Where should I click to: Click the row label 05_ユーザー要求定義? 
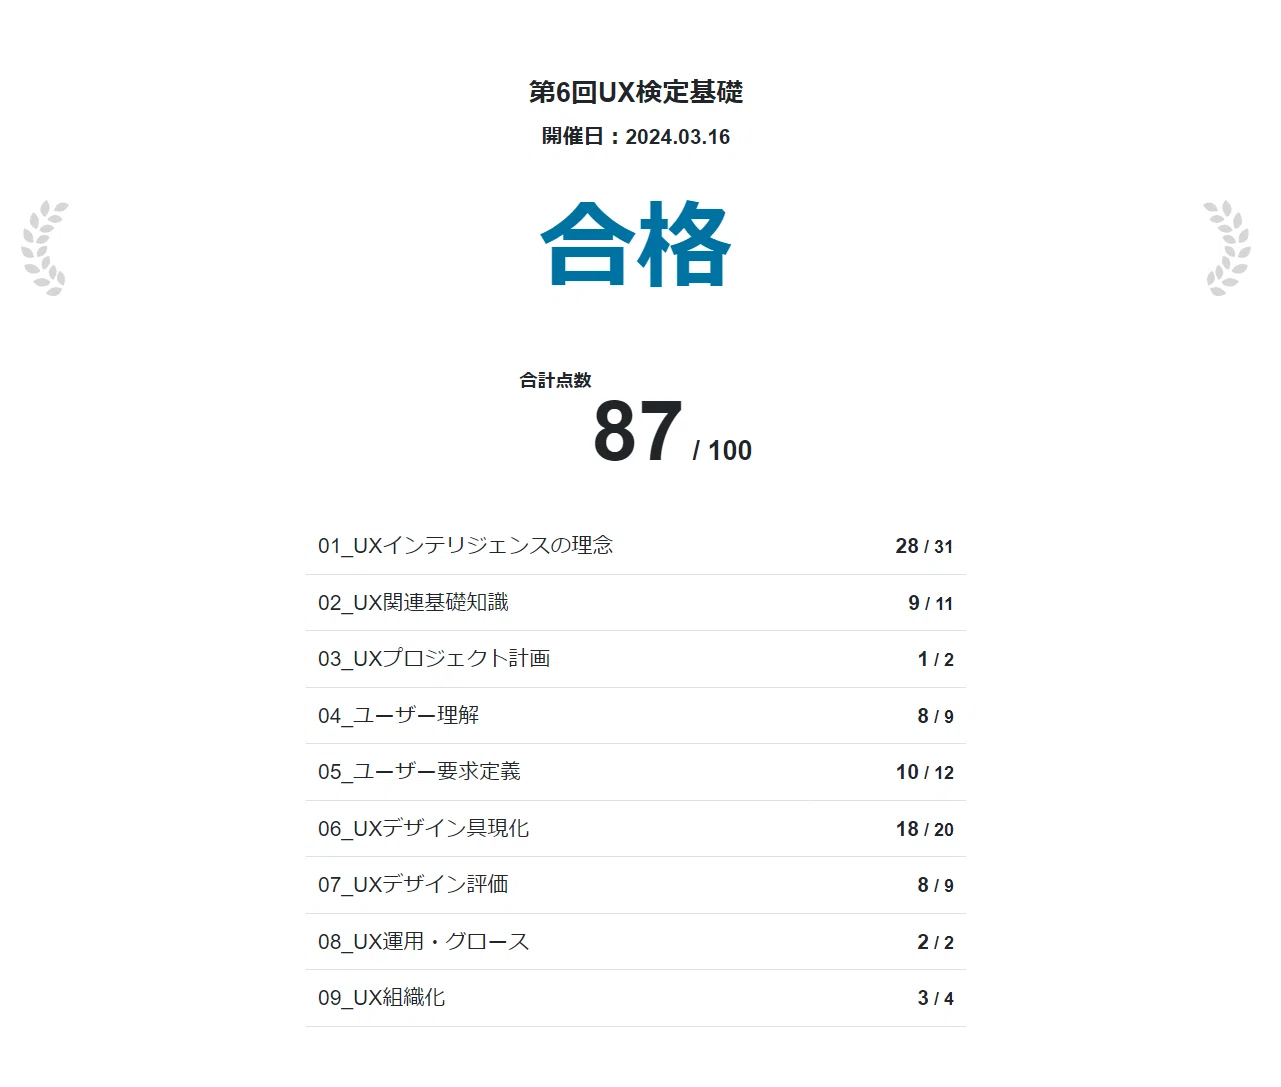419,772
